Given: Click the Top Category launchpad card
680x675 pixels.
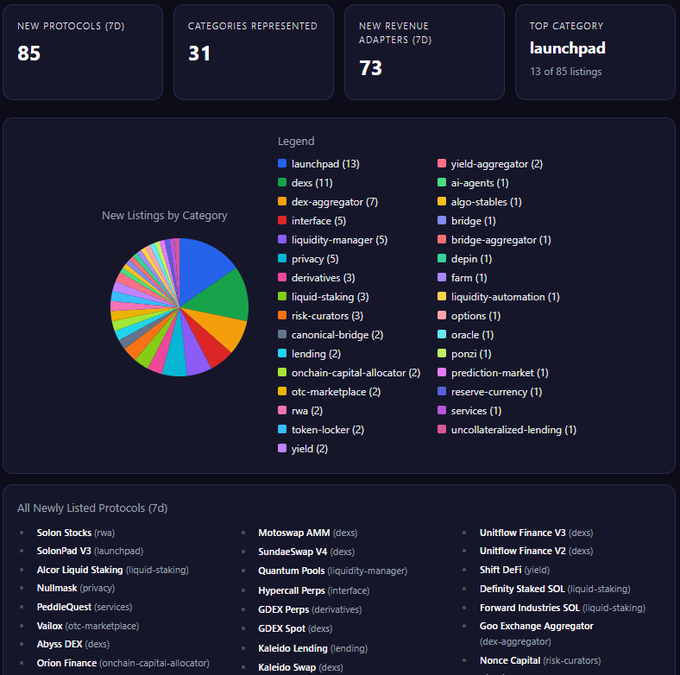Looking at the screenshot, I should click(595, 52).
